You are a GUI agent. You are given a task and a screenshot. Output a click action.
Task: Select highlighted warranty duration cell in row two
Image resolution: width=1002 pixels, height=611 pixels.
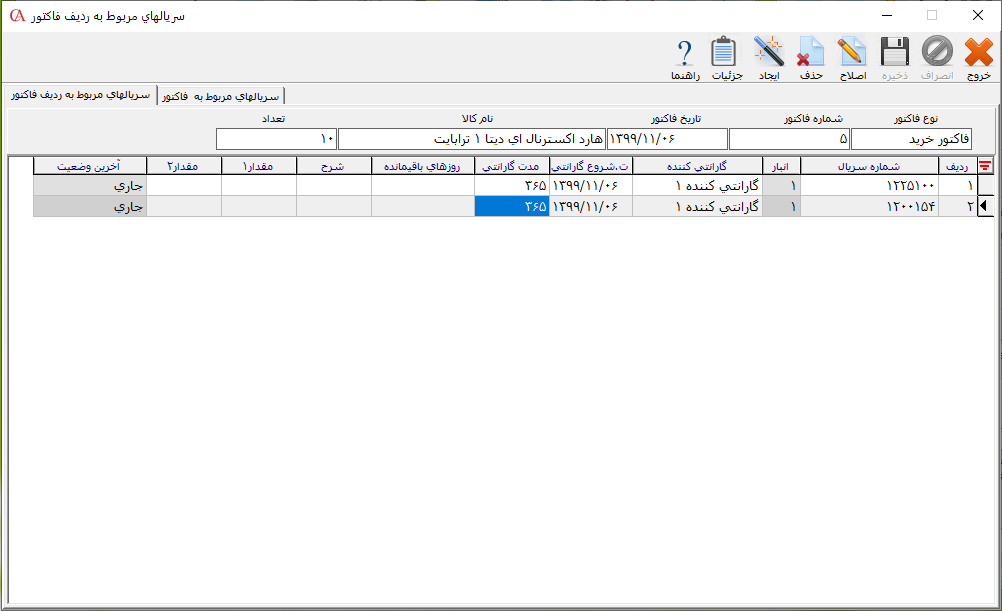[511, 206]
